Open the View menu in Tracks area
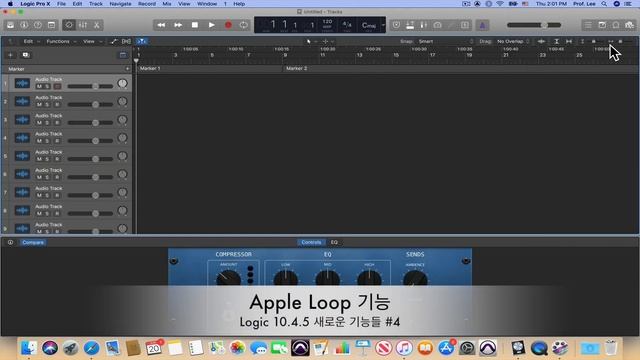Screen dimensions: 640x360 pyautogui.click(x=92, y=42)
